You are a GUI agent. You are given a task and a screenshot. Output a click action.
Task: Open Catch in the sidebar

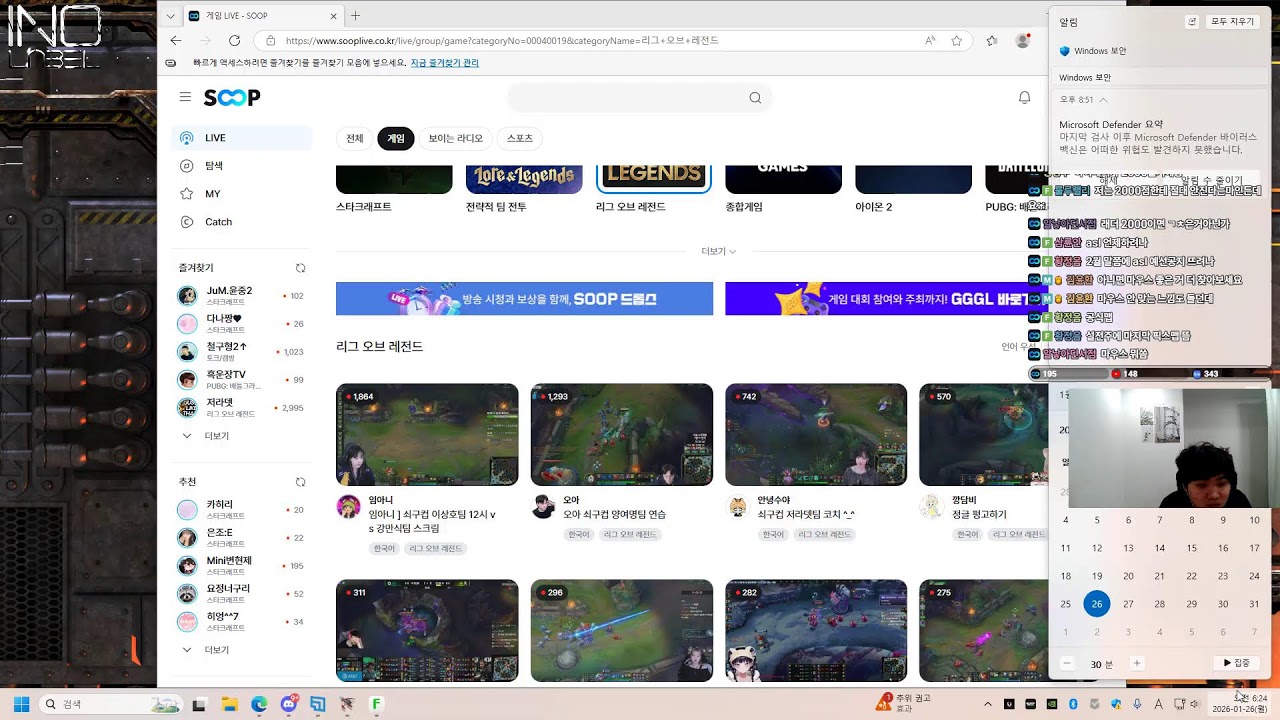242,222
